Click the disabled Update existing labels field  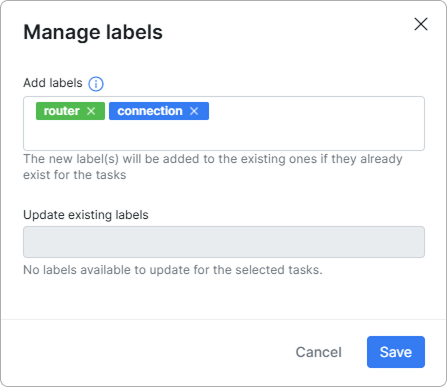(224, 242)
